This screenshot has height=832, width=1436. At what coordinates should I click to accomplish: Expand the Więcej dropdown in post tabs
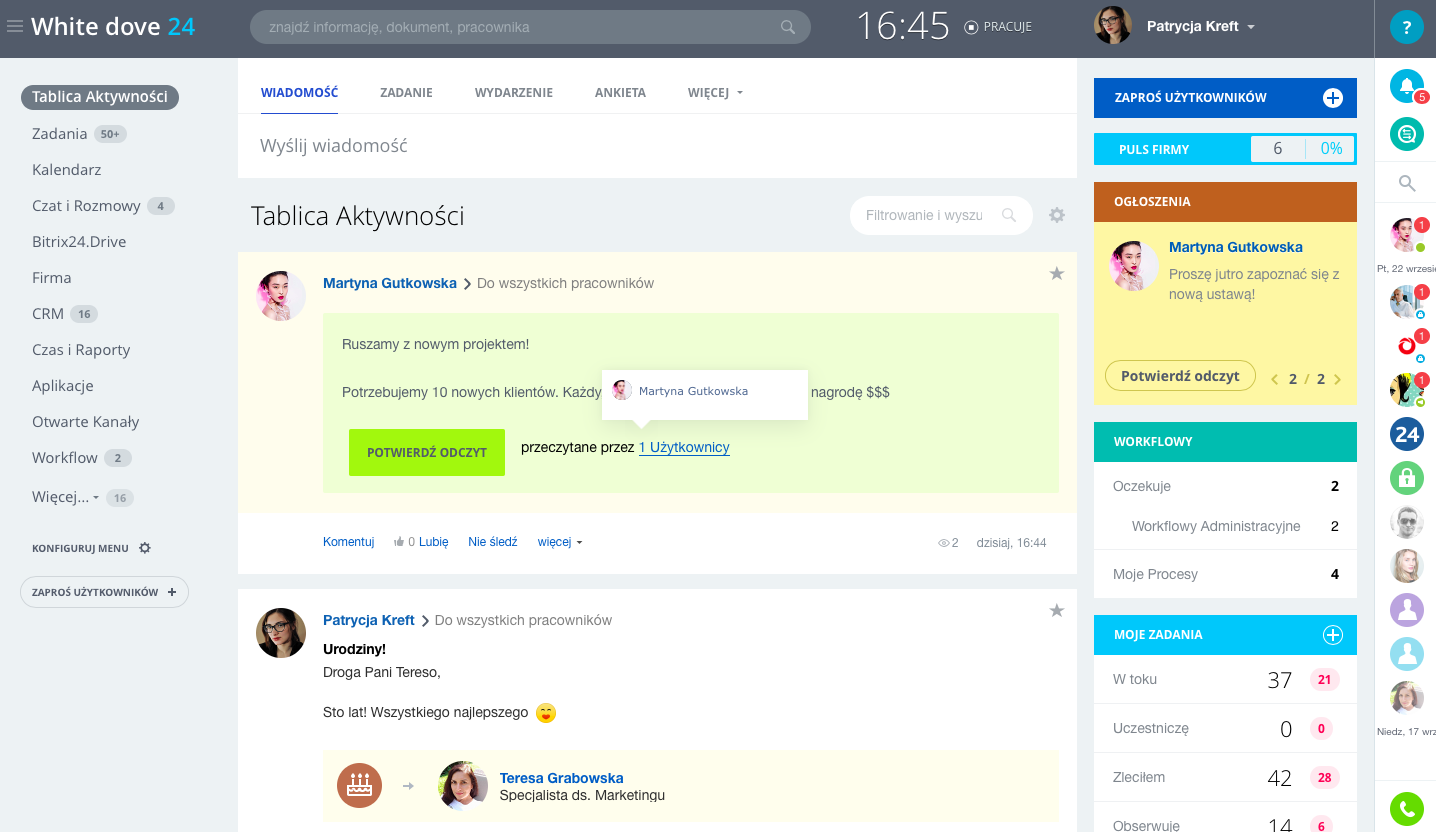coord(715,93)
